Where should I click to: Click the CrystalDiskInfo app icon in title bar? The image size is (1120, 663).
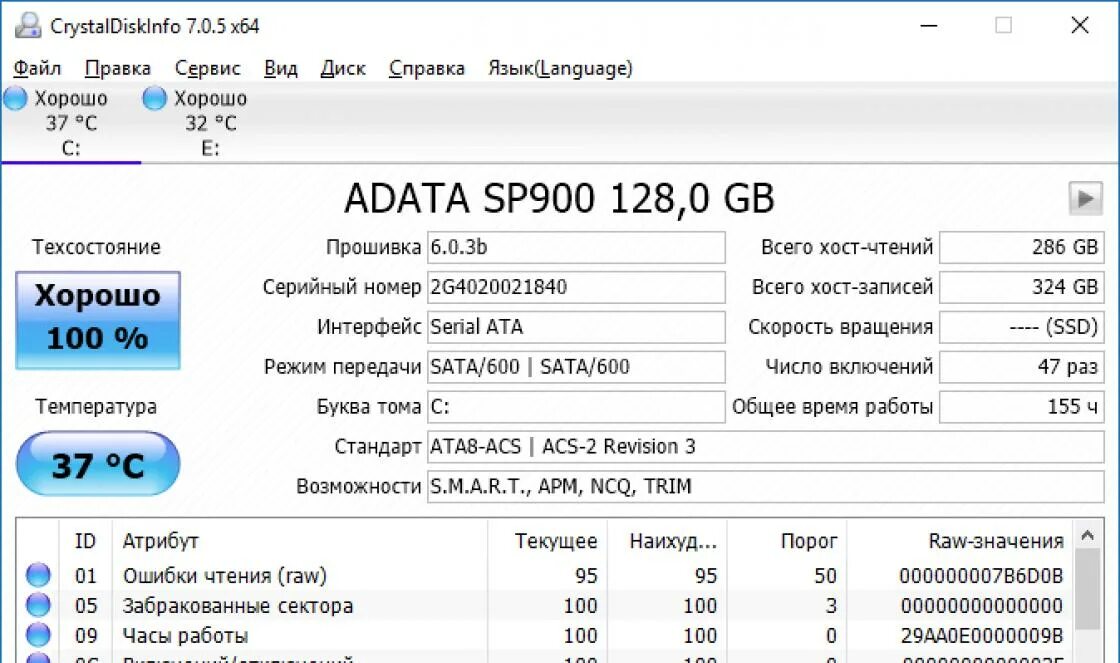(29, 26)
